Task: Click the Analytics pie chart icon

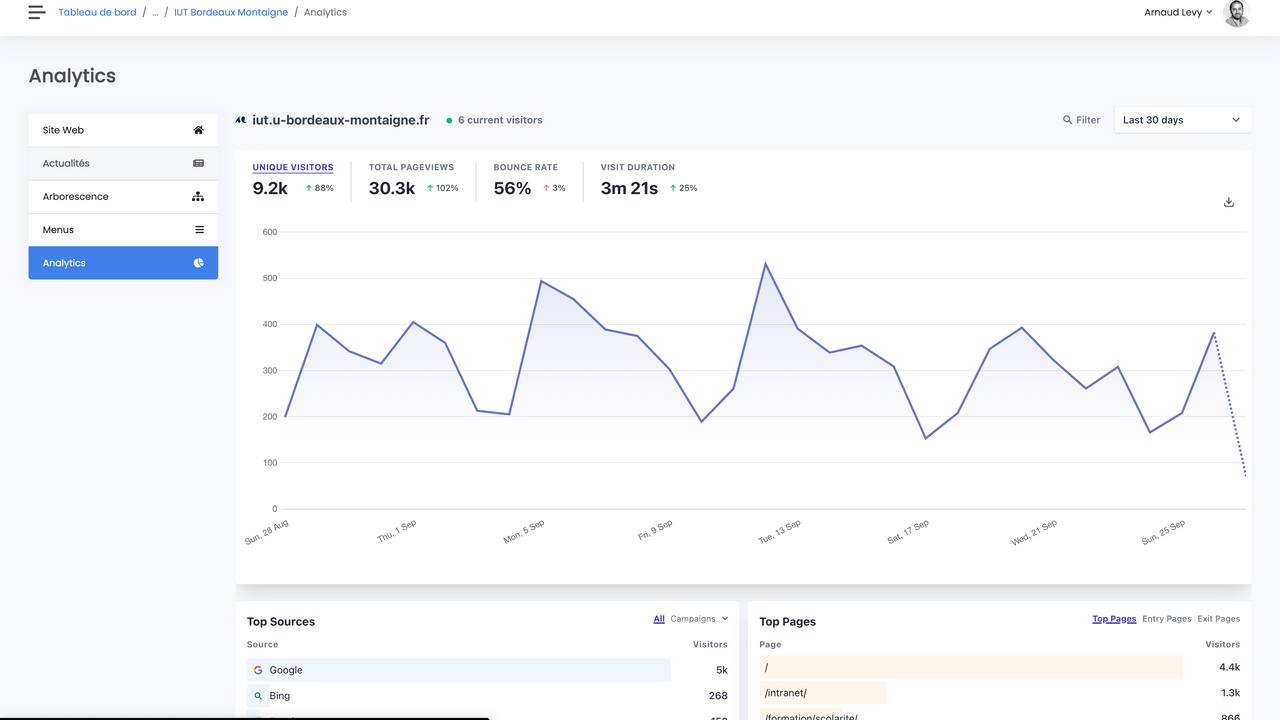Action: click(x=198, y=263)
